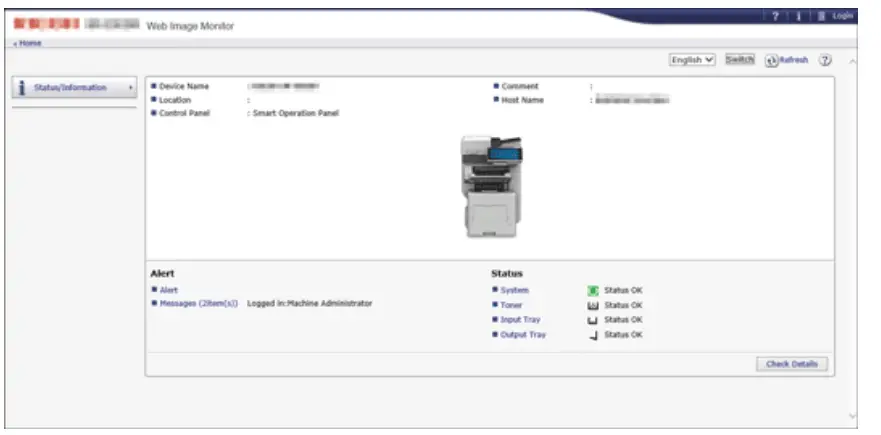Click the scroll up arrow at page top
Viewport: 881px width, 435px height.
coord(852,61)
